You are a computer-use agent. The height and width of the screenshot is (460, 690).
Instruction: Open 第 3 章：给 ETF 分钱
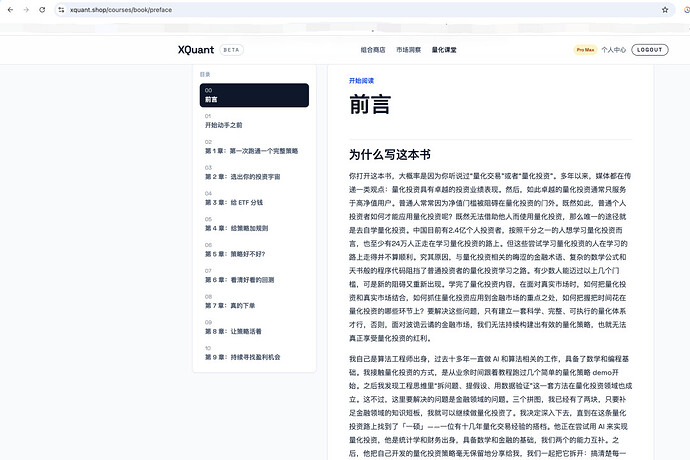point(254,198)
